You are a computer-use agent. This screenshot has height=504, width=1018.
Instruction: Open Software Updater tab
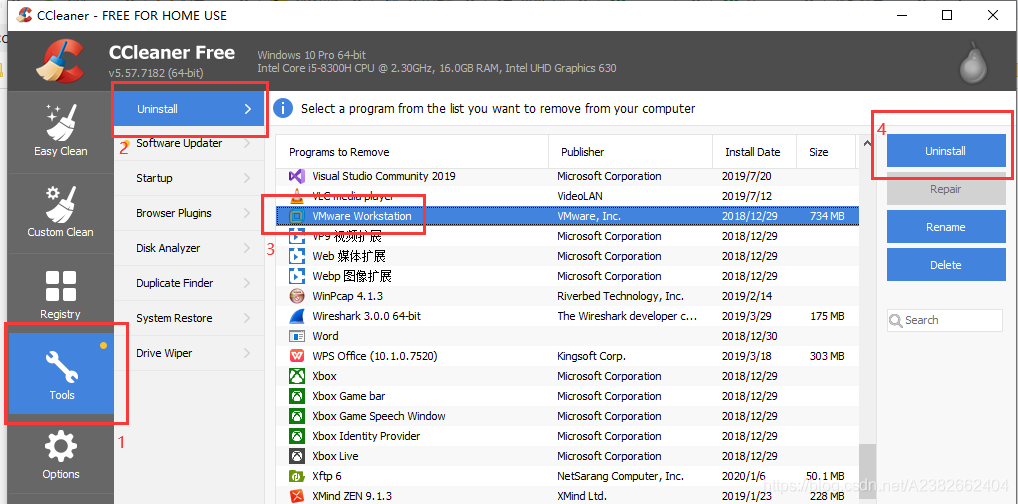(x=189, y=144)
